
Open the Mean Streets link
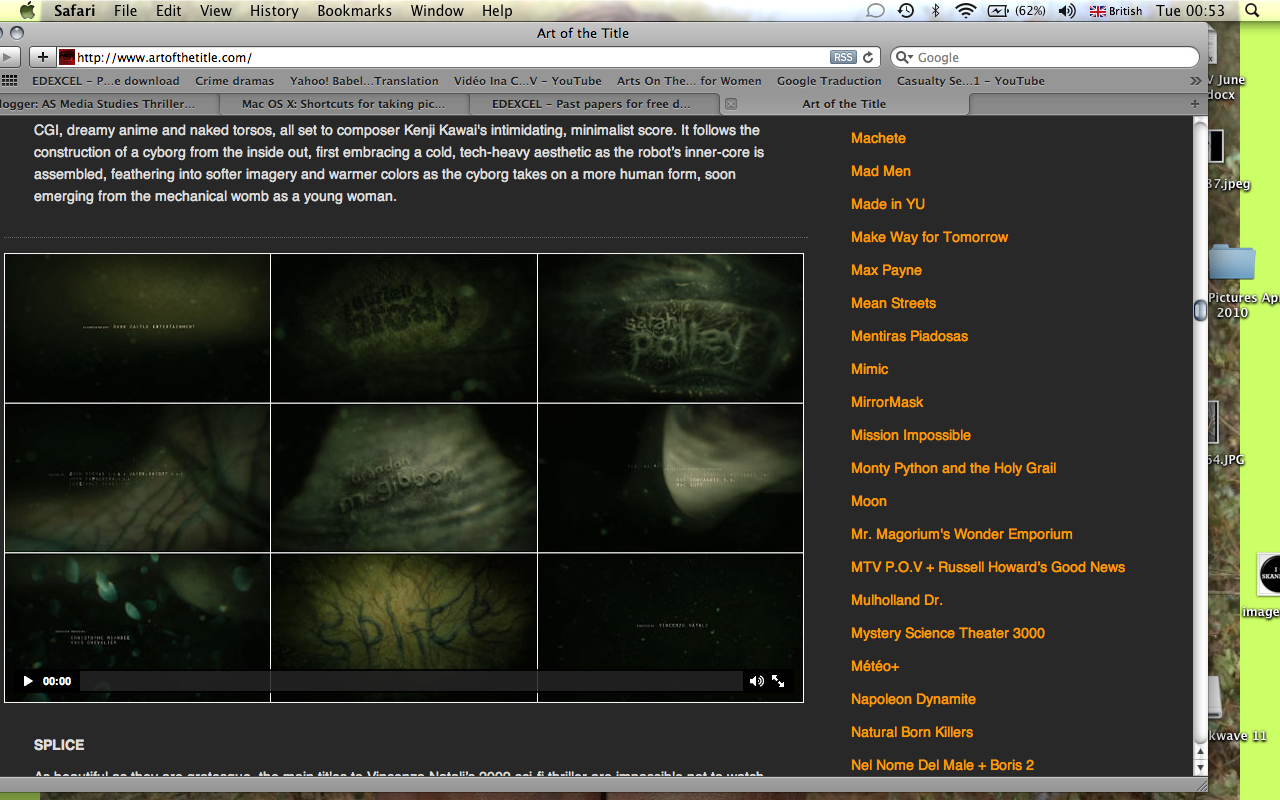pos(893,303)
